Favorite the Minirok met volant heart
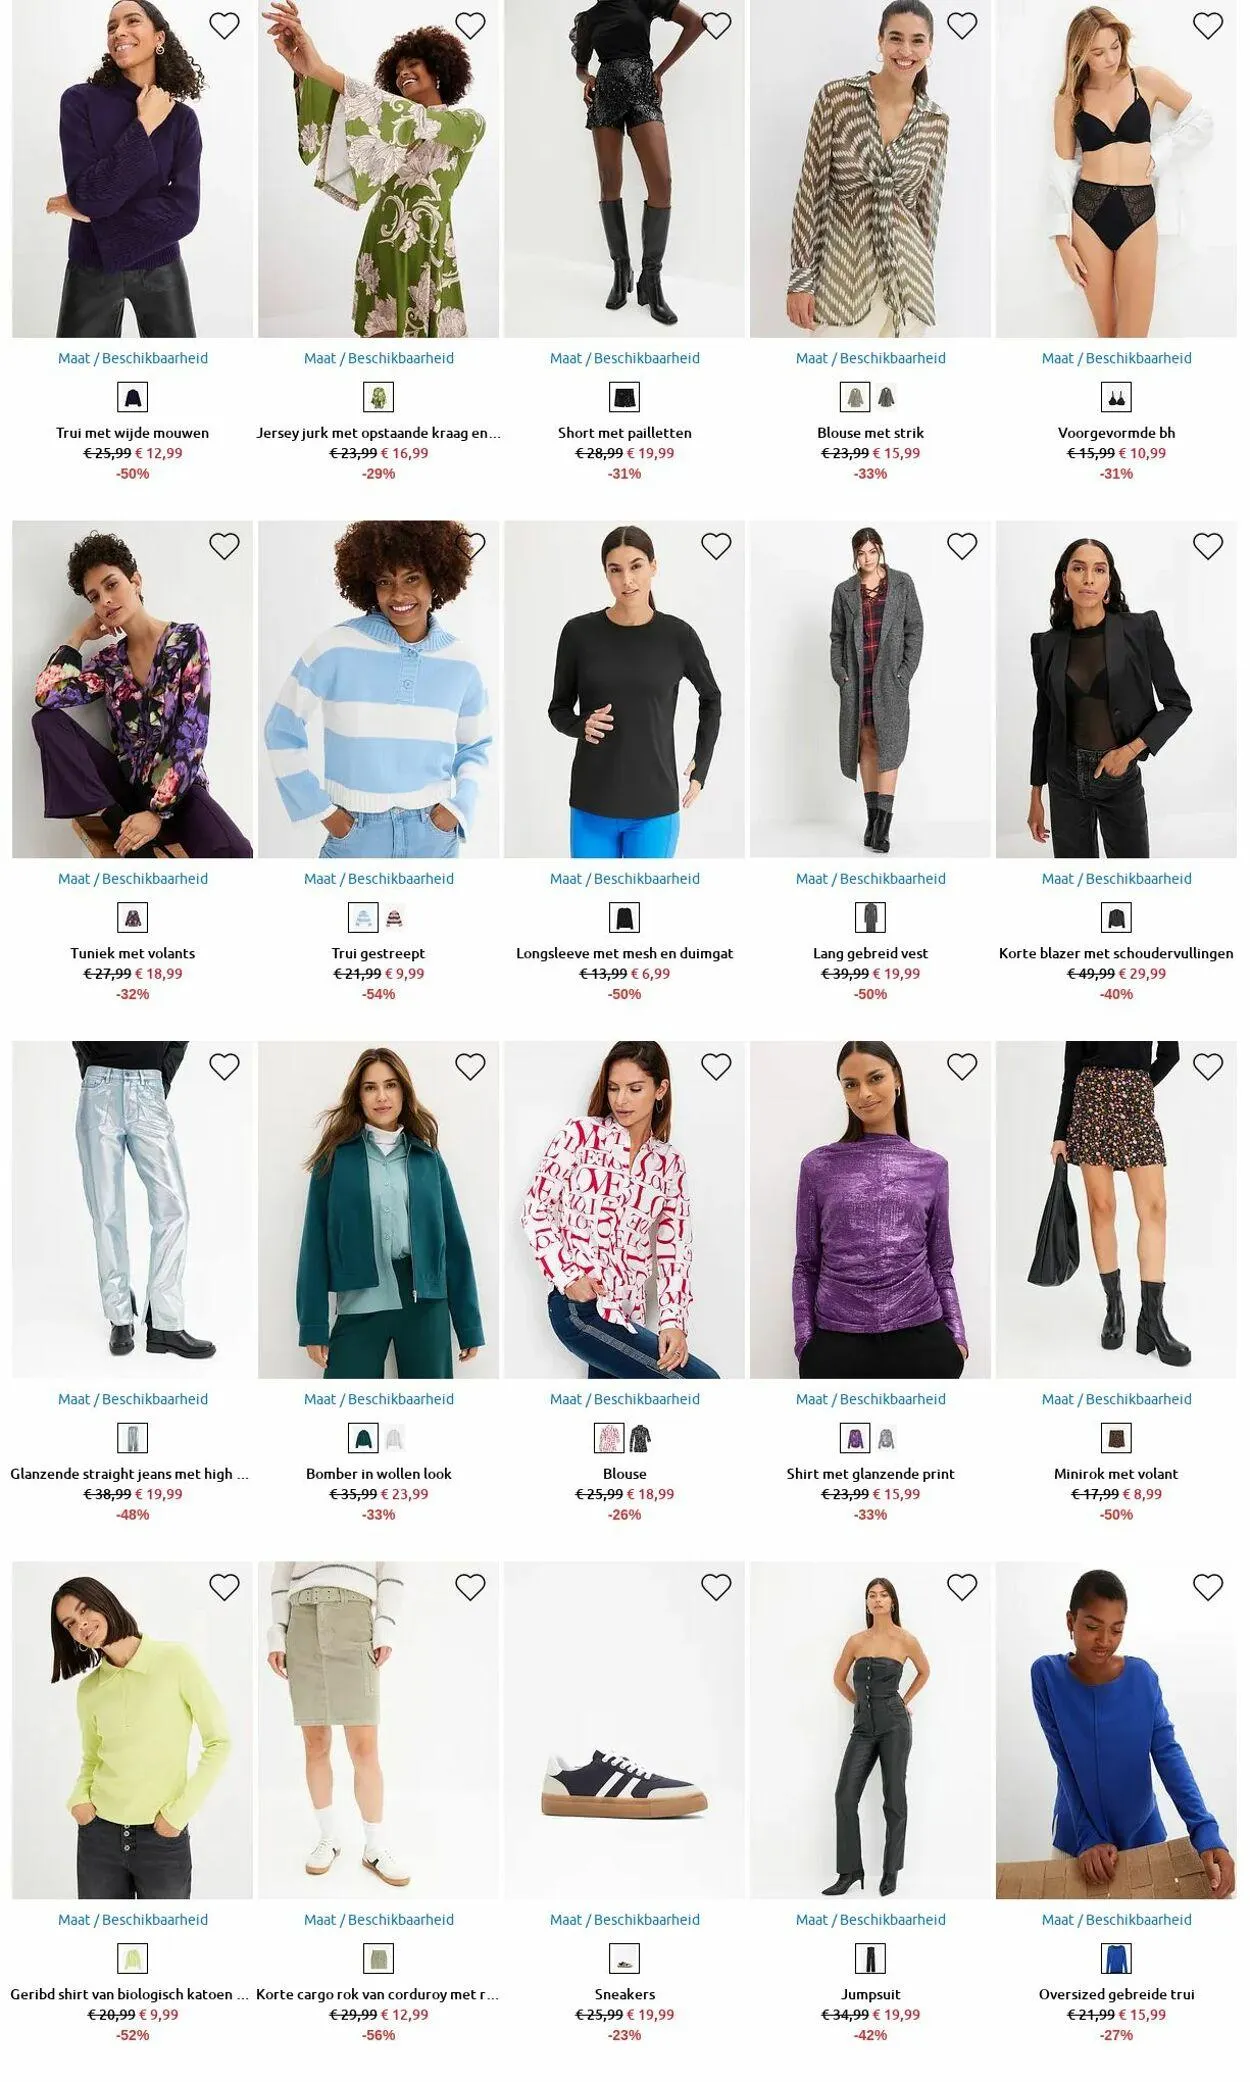 (1208, 1067)
